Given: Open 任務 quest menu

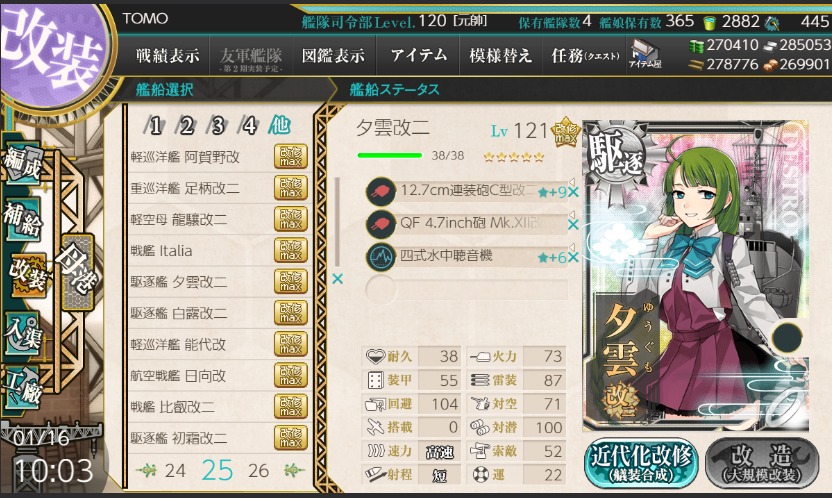Looking at the screenshot, I should 585,55.
